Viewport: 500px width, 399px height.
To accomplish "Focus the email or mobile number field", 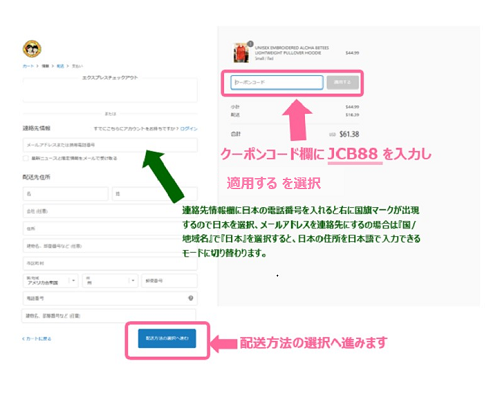I will tap(110, 145).
